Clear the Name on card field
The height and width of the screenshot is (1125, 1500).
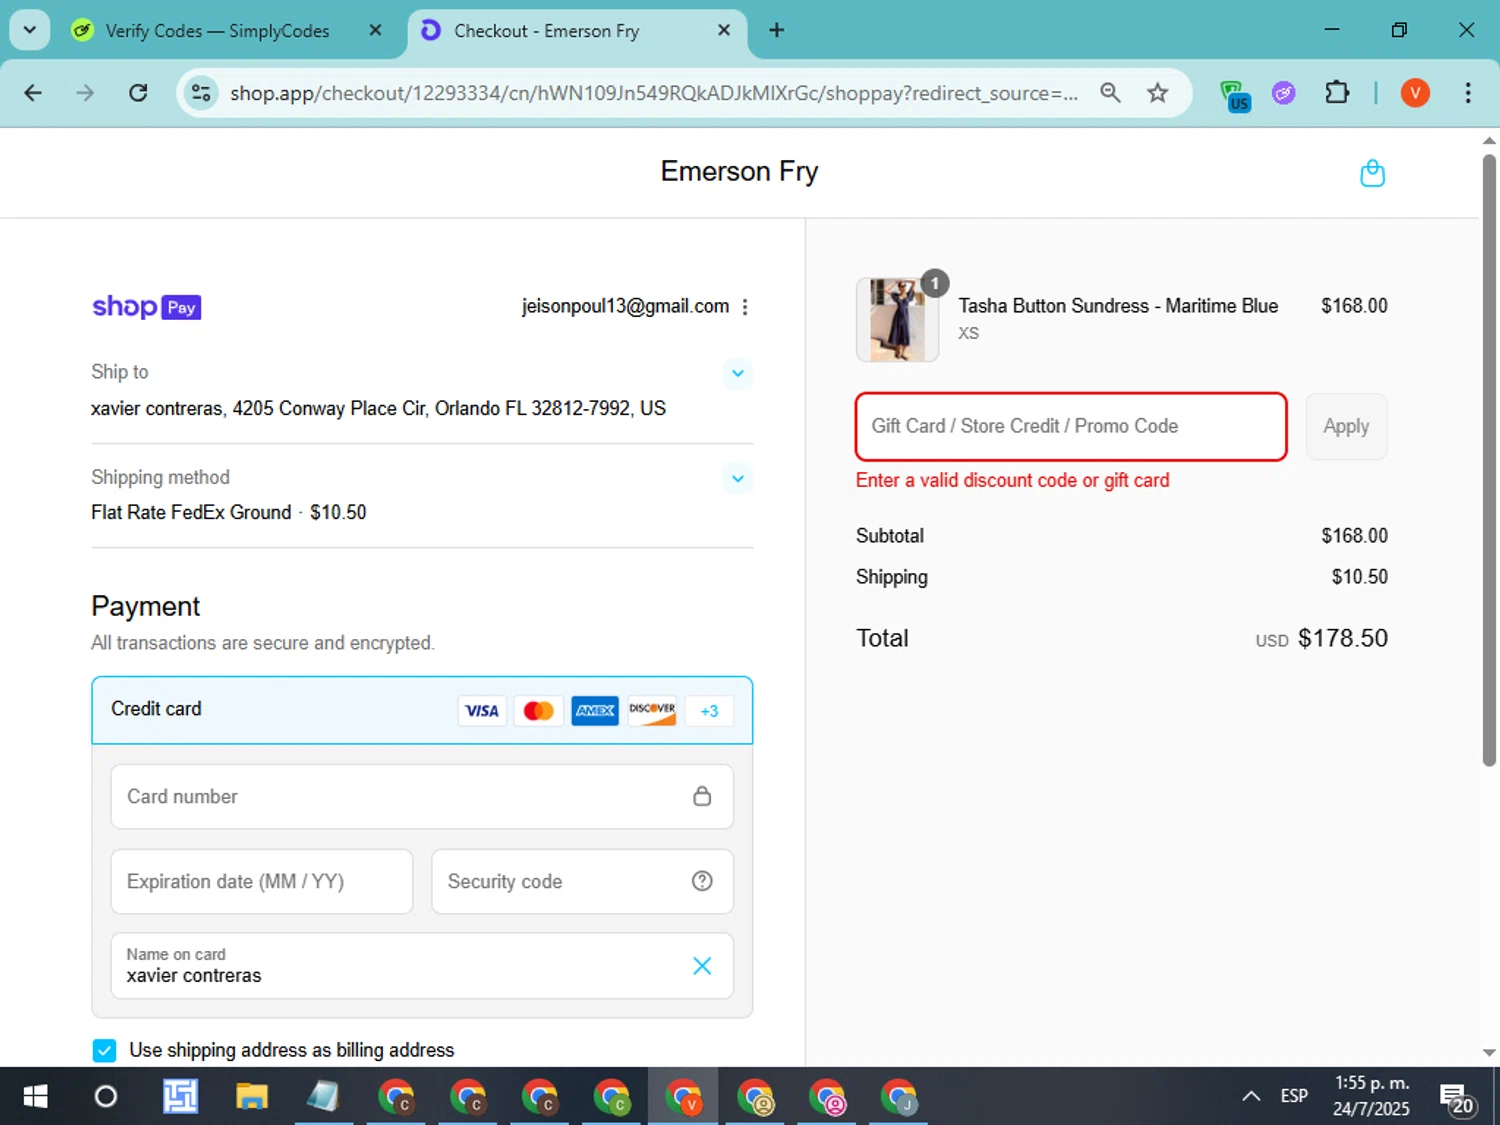tap(702, 966)
